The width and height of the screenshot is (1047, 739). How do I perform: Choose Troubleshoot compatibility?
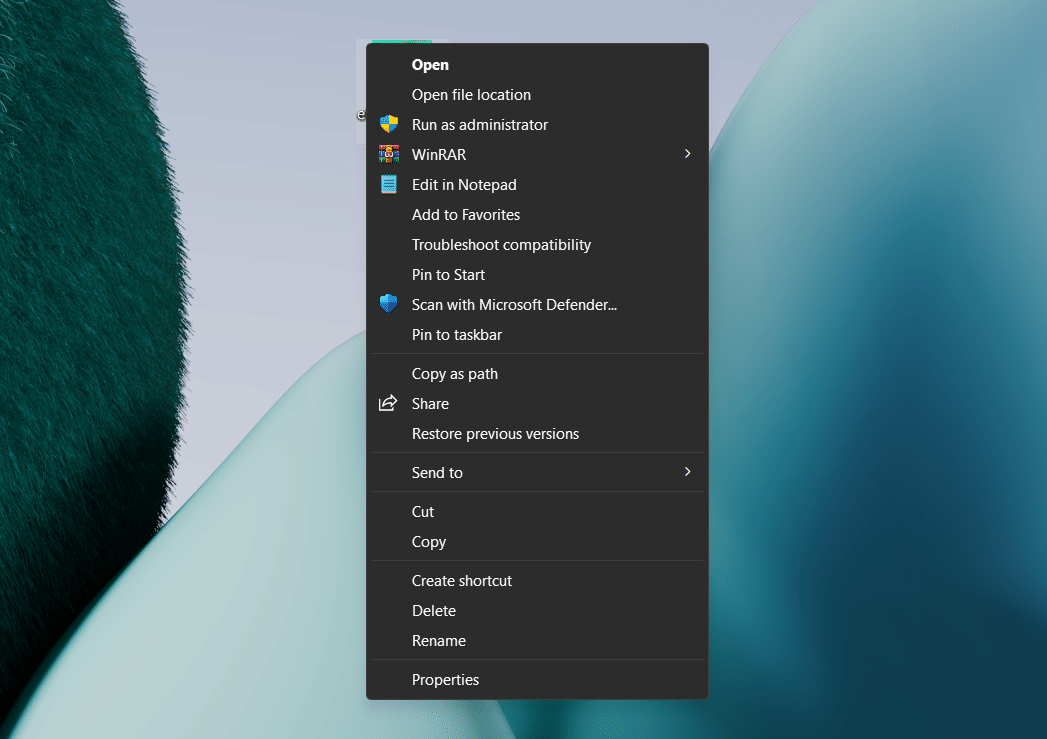501,244
